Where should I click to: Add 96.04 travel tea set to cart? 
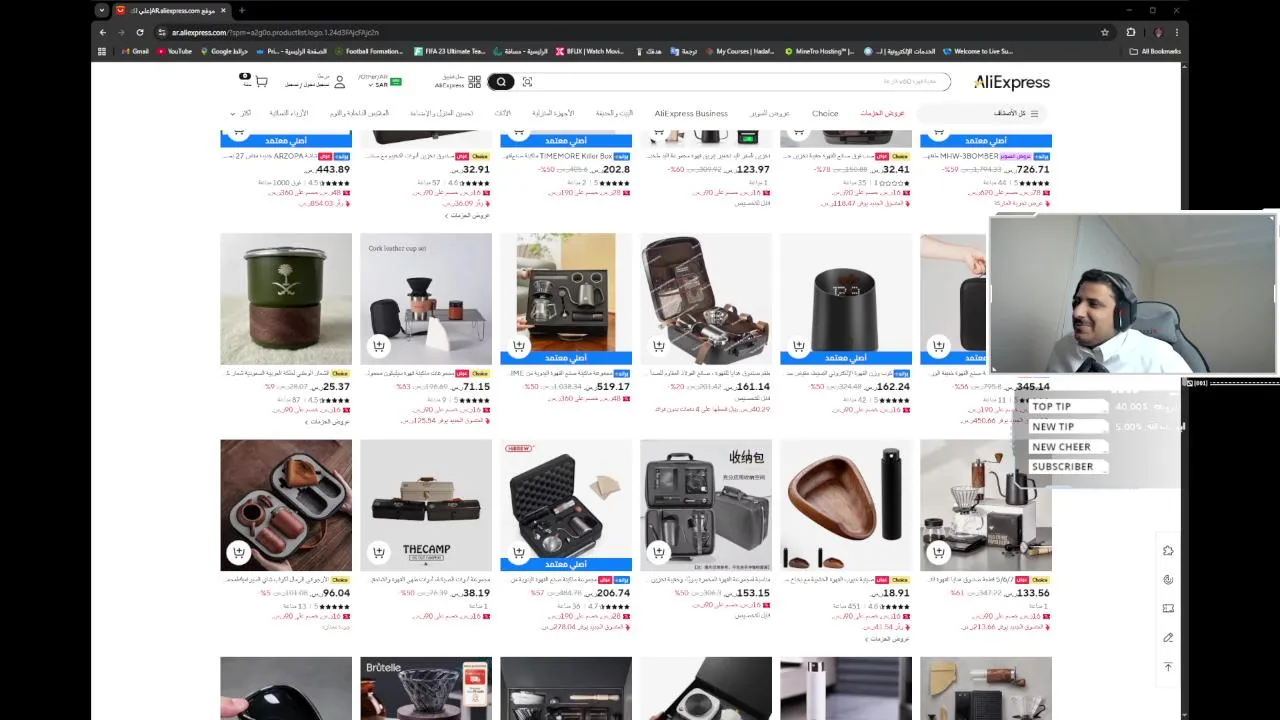coord(239,552)
